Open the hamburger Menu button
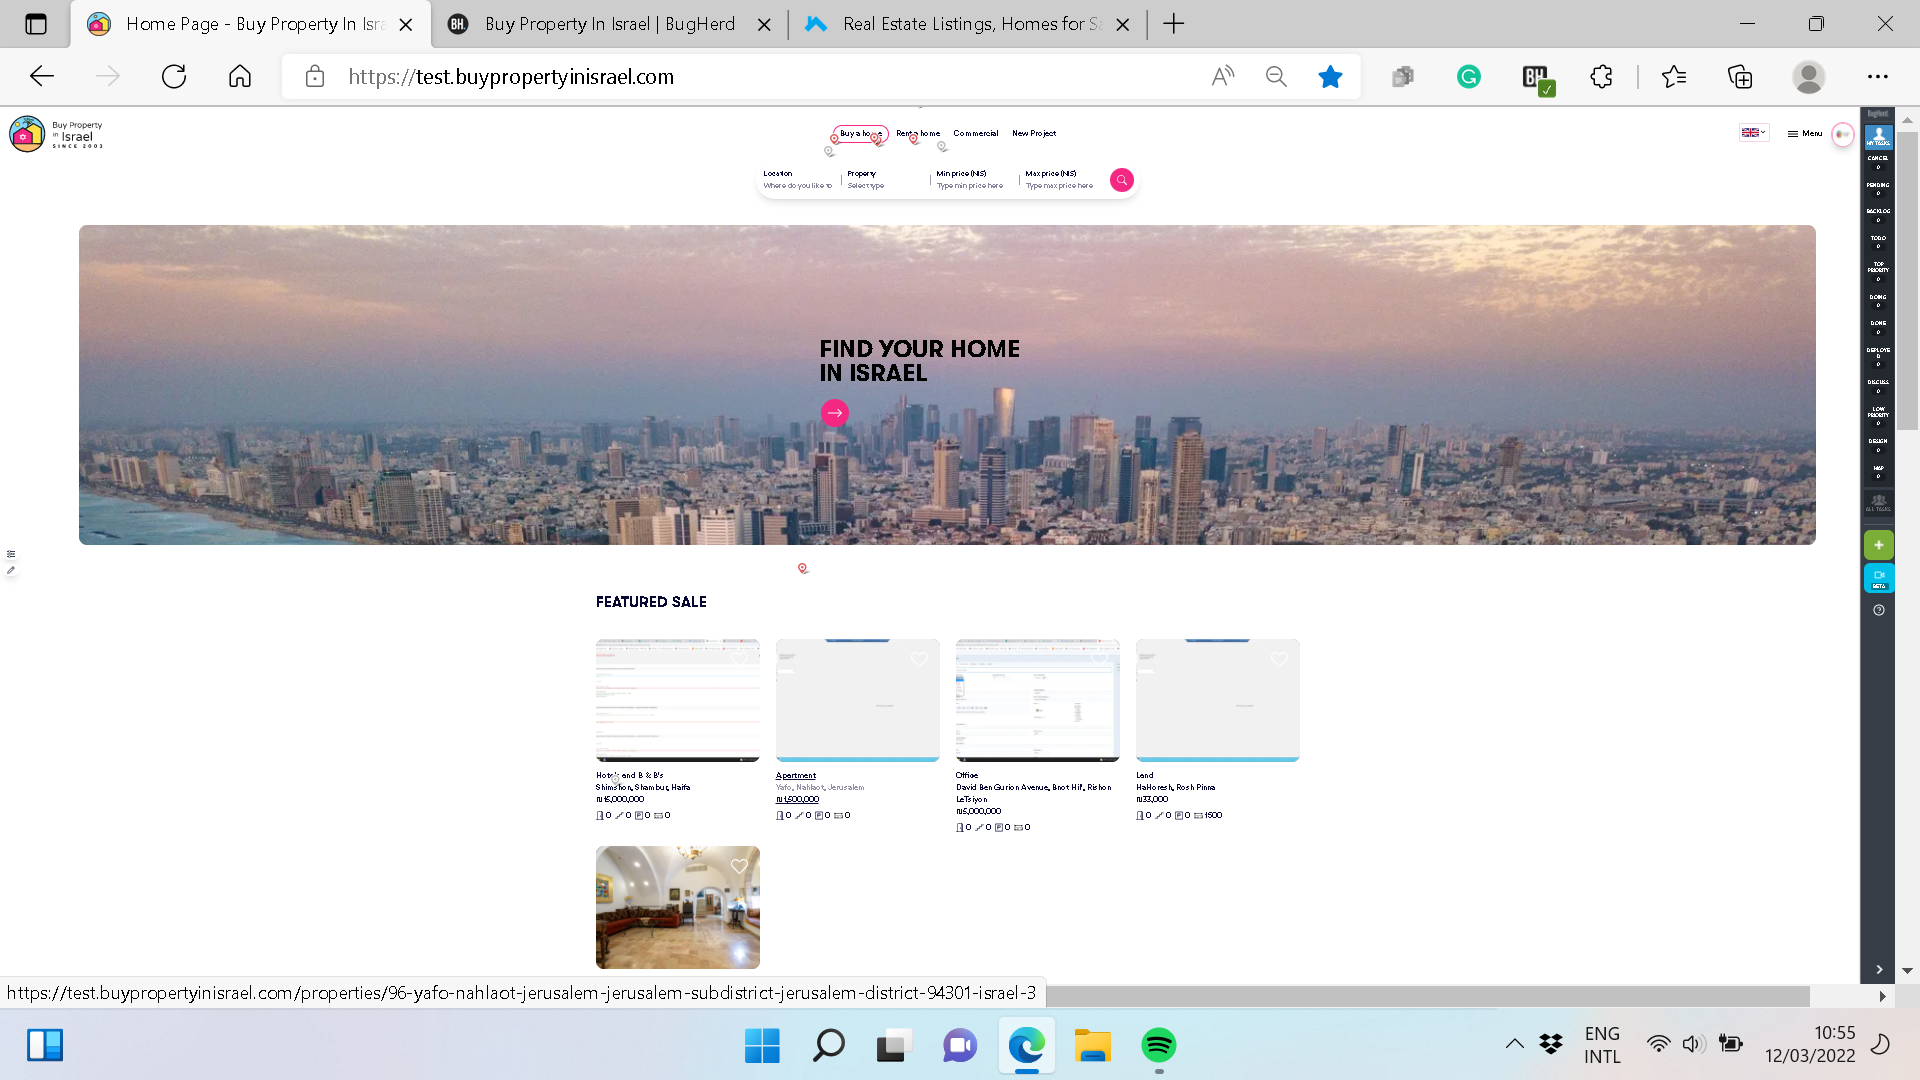The image size is (1920, 1080). pos(1805,133)
